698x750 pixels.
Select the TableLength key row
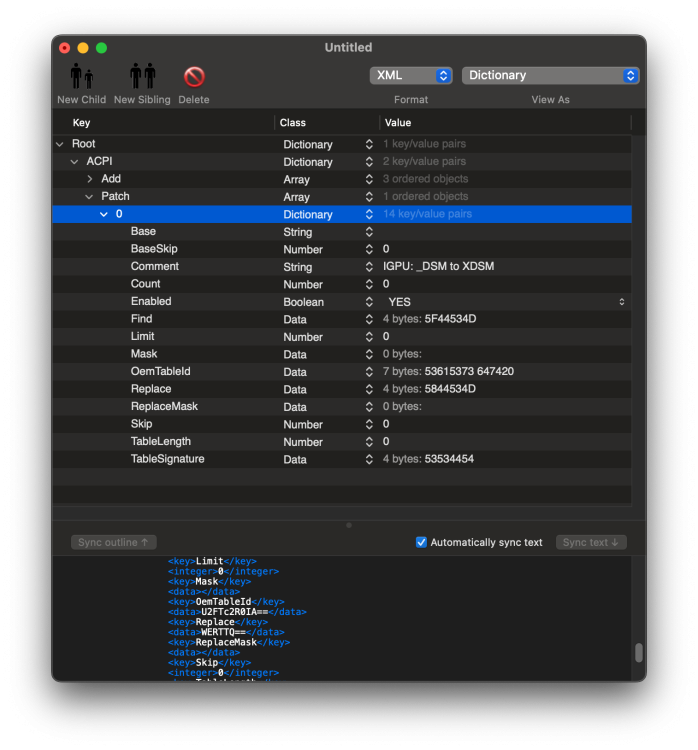click(342, 441)
